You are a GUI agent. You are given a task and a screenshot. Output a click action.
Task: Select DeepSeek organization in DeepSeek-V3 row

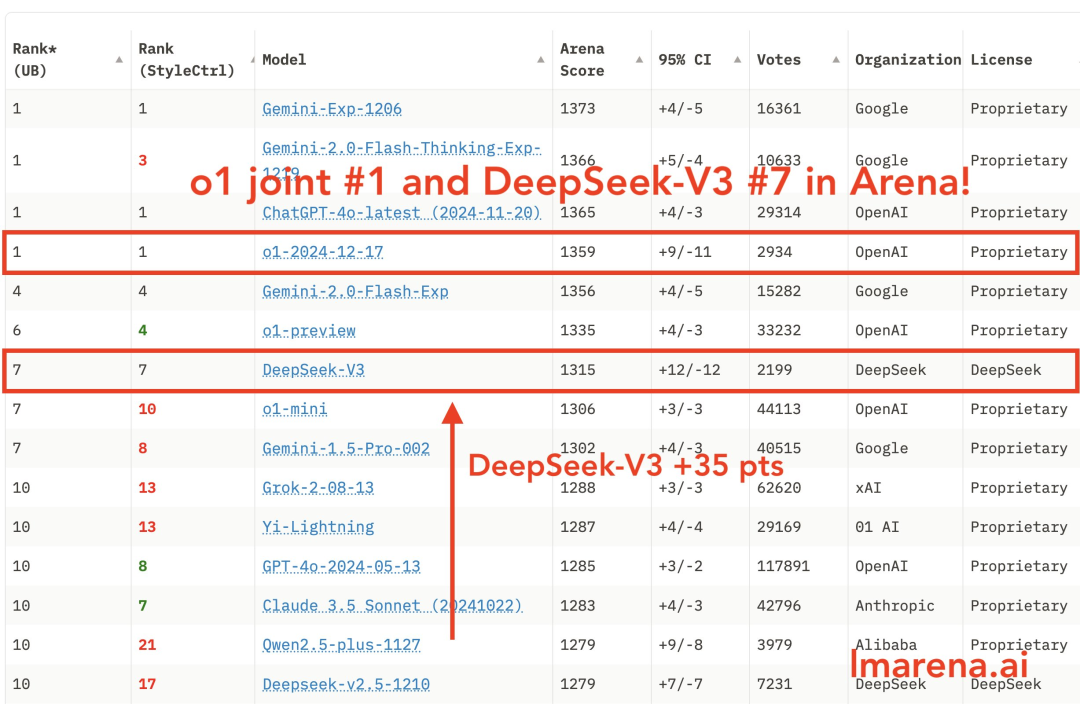point(891,370)
